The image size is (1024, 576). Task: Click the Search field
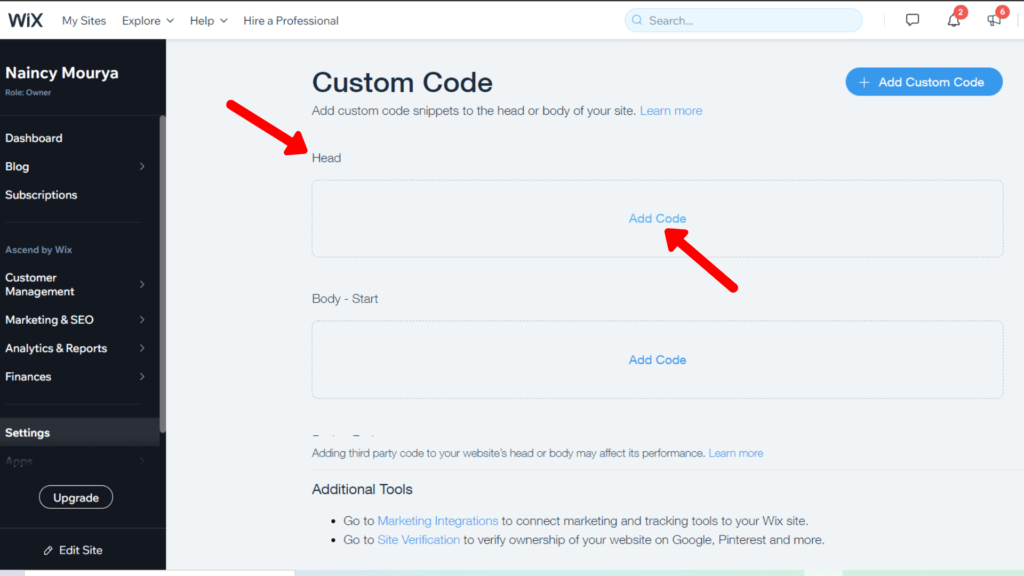pos(743,20)
